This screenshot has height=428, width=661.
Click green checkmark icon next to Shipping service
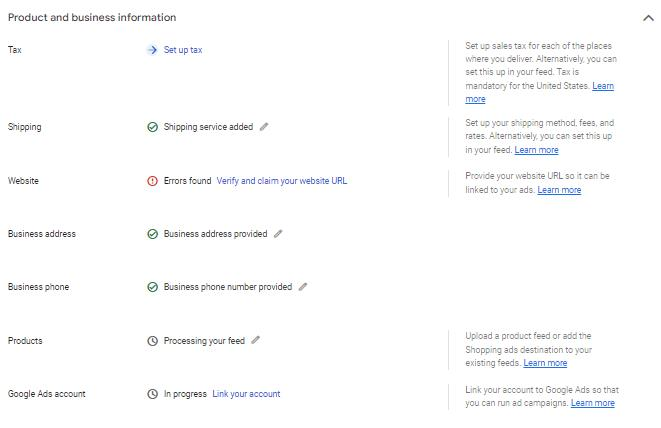point(152,127)
